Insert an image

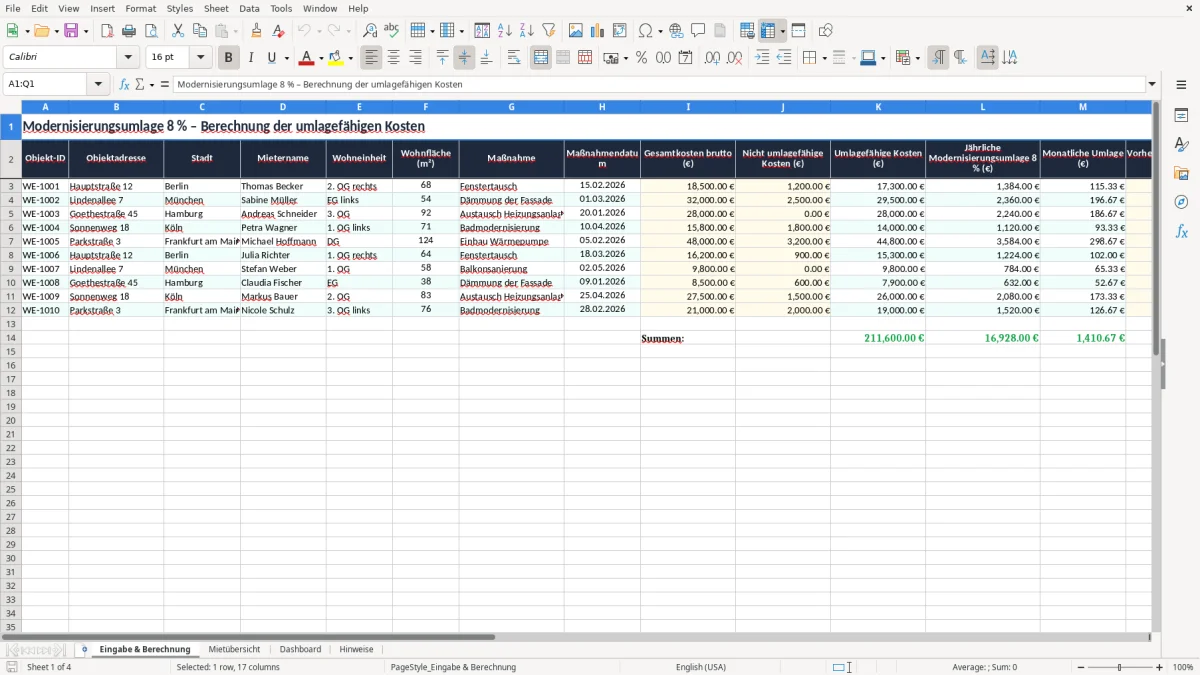tap(576, 31)
